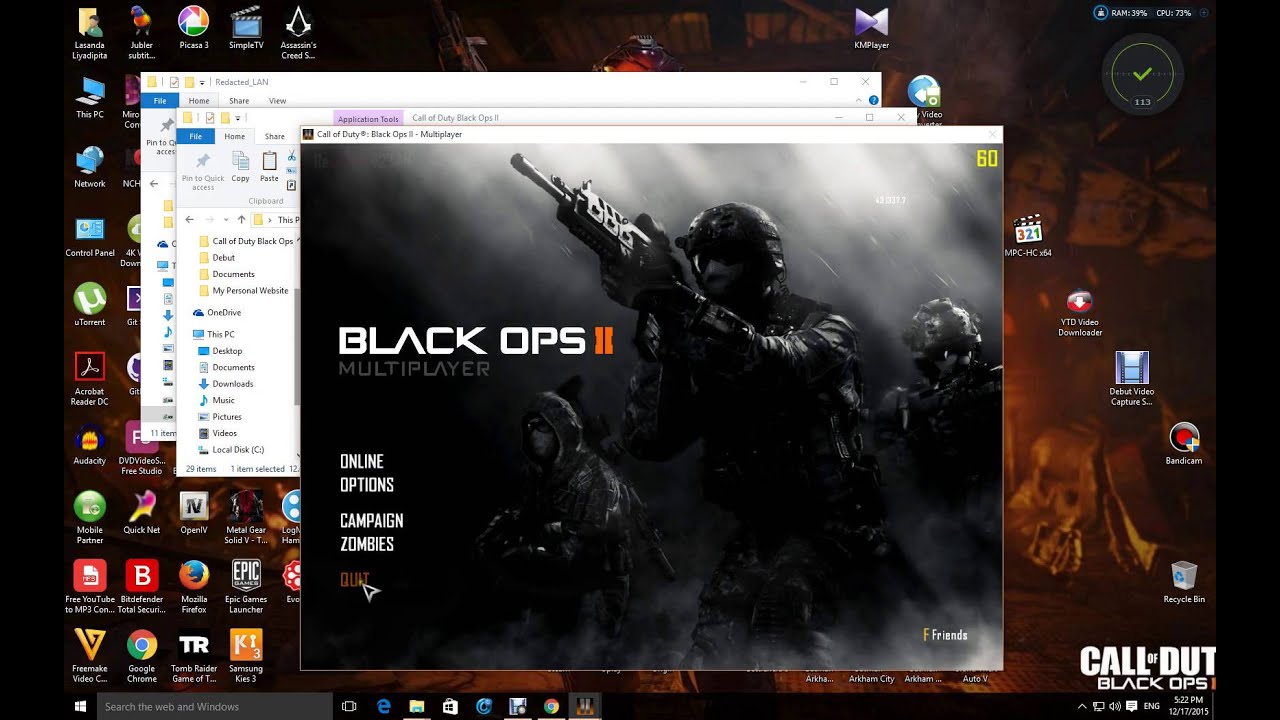Select ONLINE in the Black Ops II menu
The image size is (1280, 720).
(361, 461)
